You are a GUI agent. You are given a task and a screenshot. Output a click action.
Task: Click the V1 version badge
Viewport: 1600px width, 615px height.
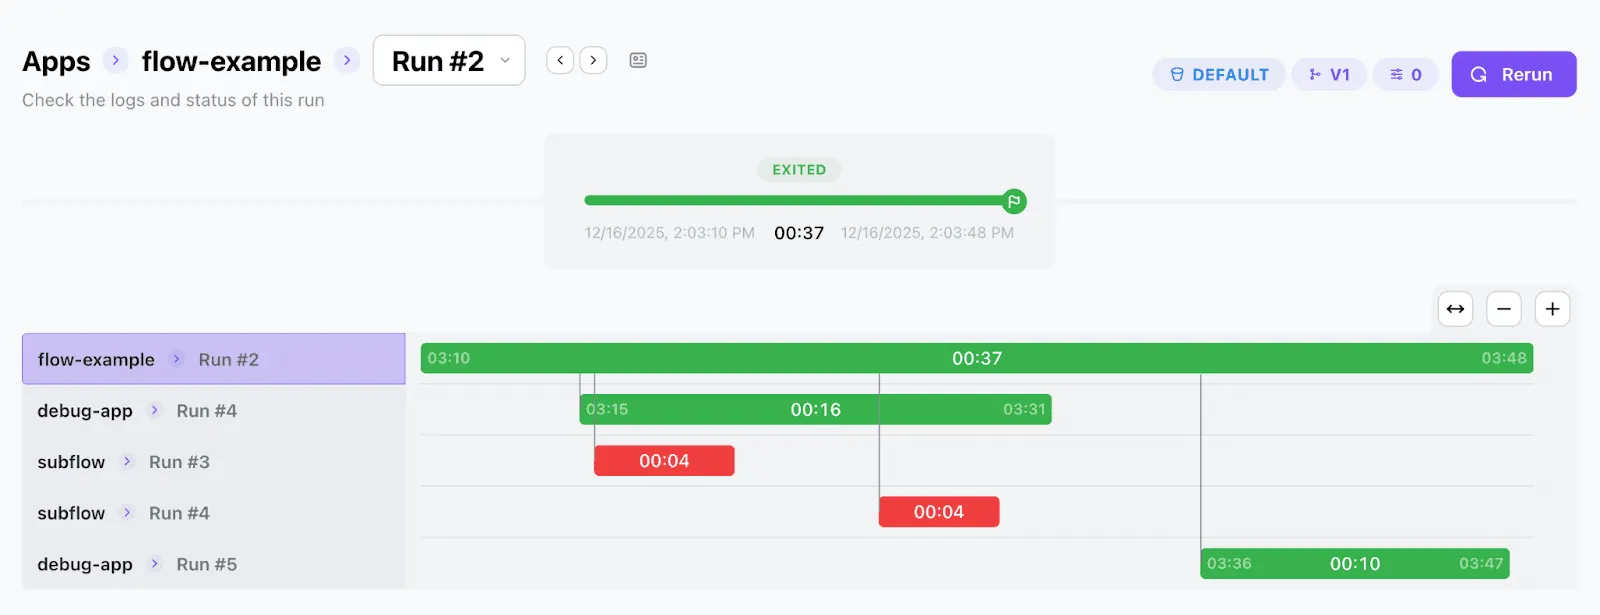1329,74
